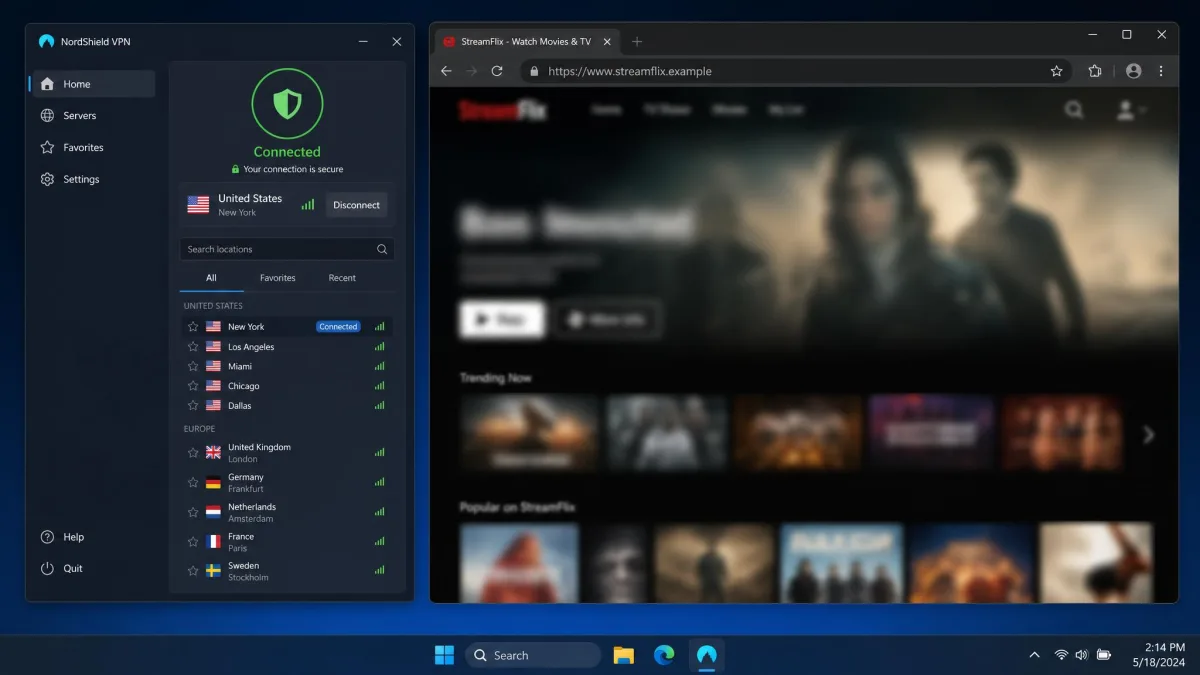Image resolution: width=1200 pixels, height=675 pixels.
Task: Open the first Trending Now thumbnail
Action: 529,432
